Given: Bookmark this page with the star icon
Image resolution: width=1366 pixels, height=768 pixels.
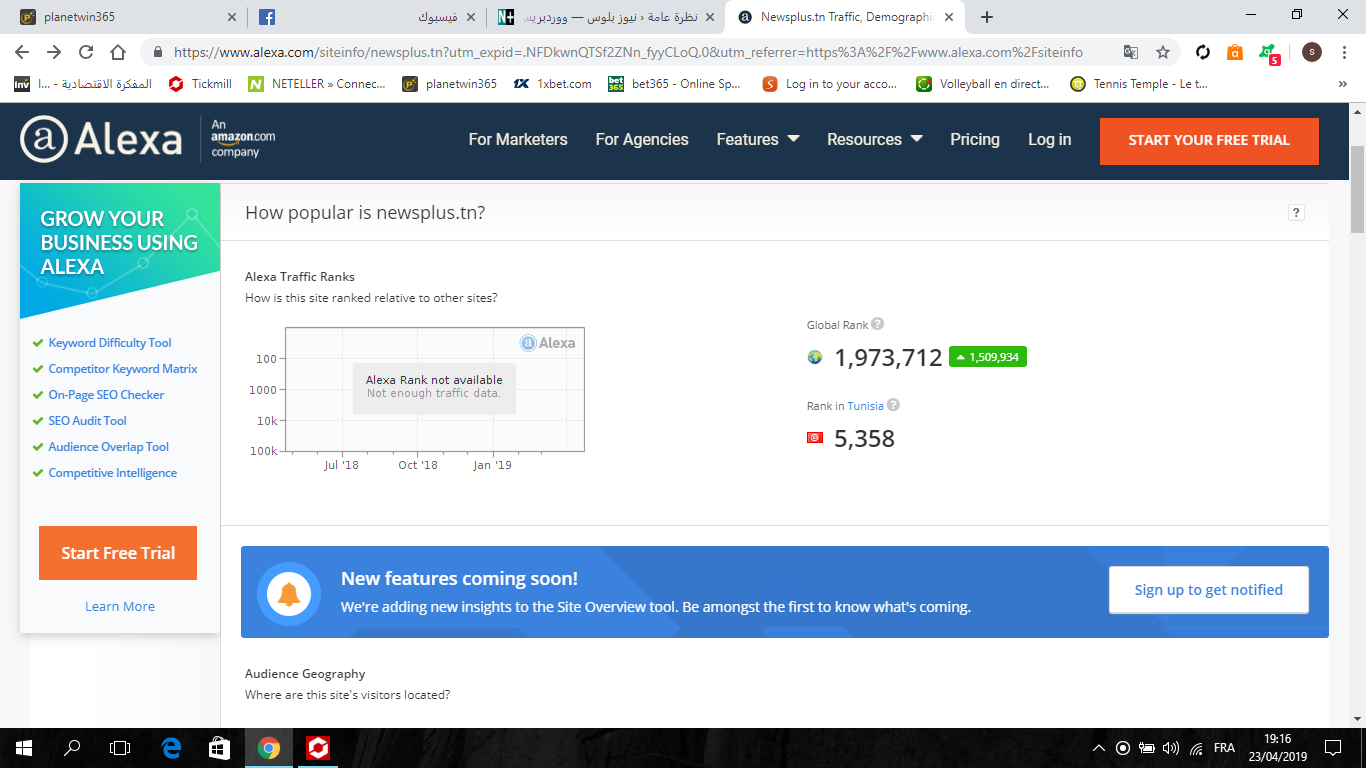Looking at the screenshot, I should pos(1163,52).
